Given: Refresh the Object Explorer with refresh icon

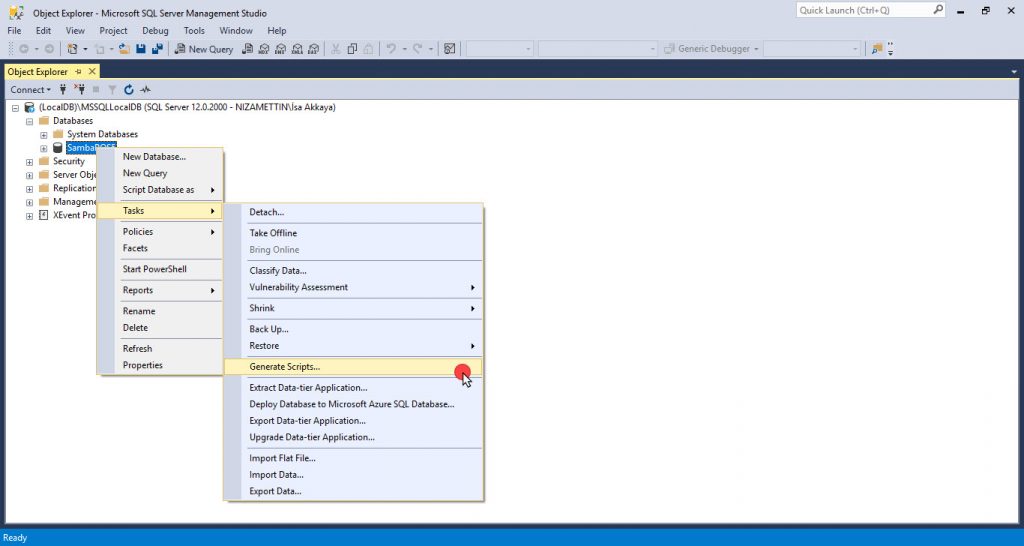Looking at the screenshot, I should click(x=129, y=89).
